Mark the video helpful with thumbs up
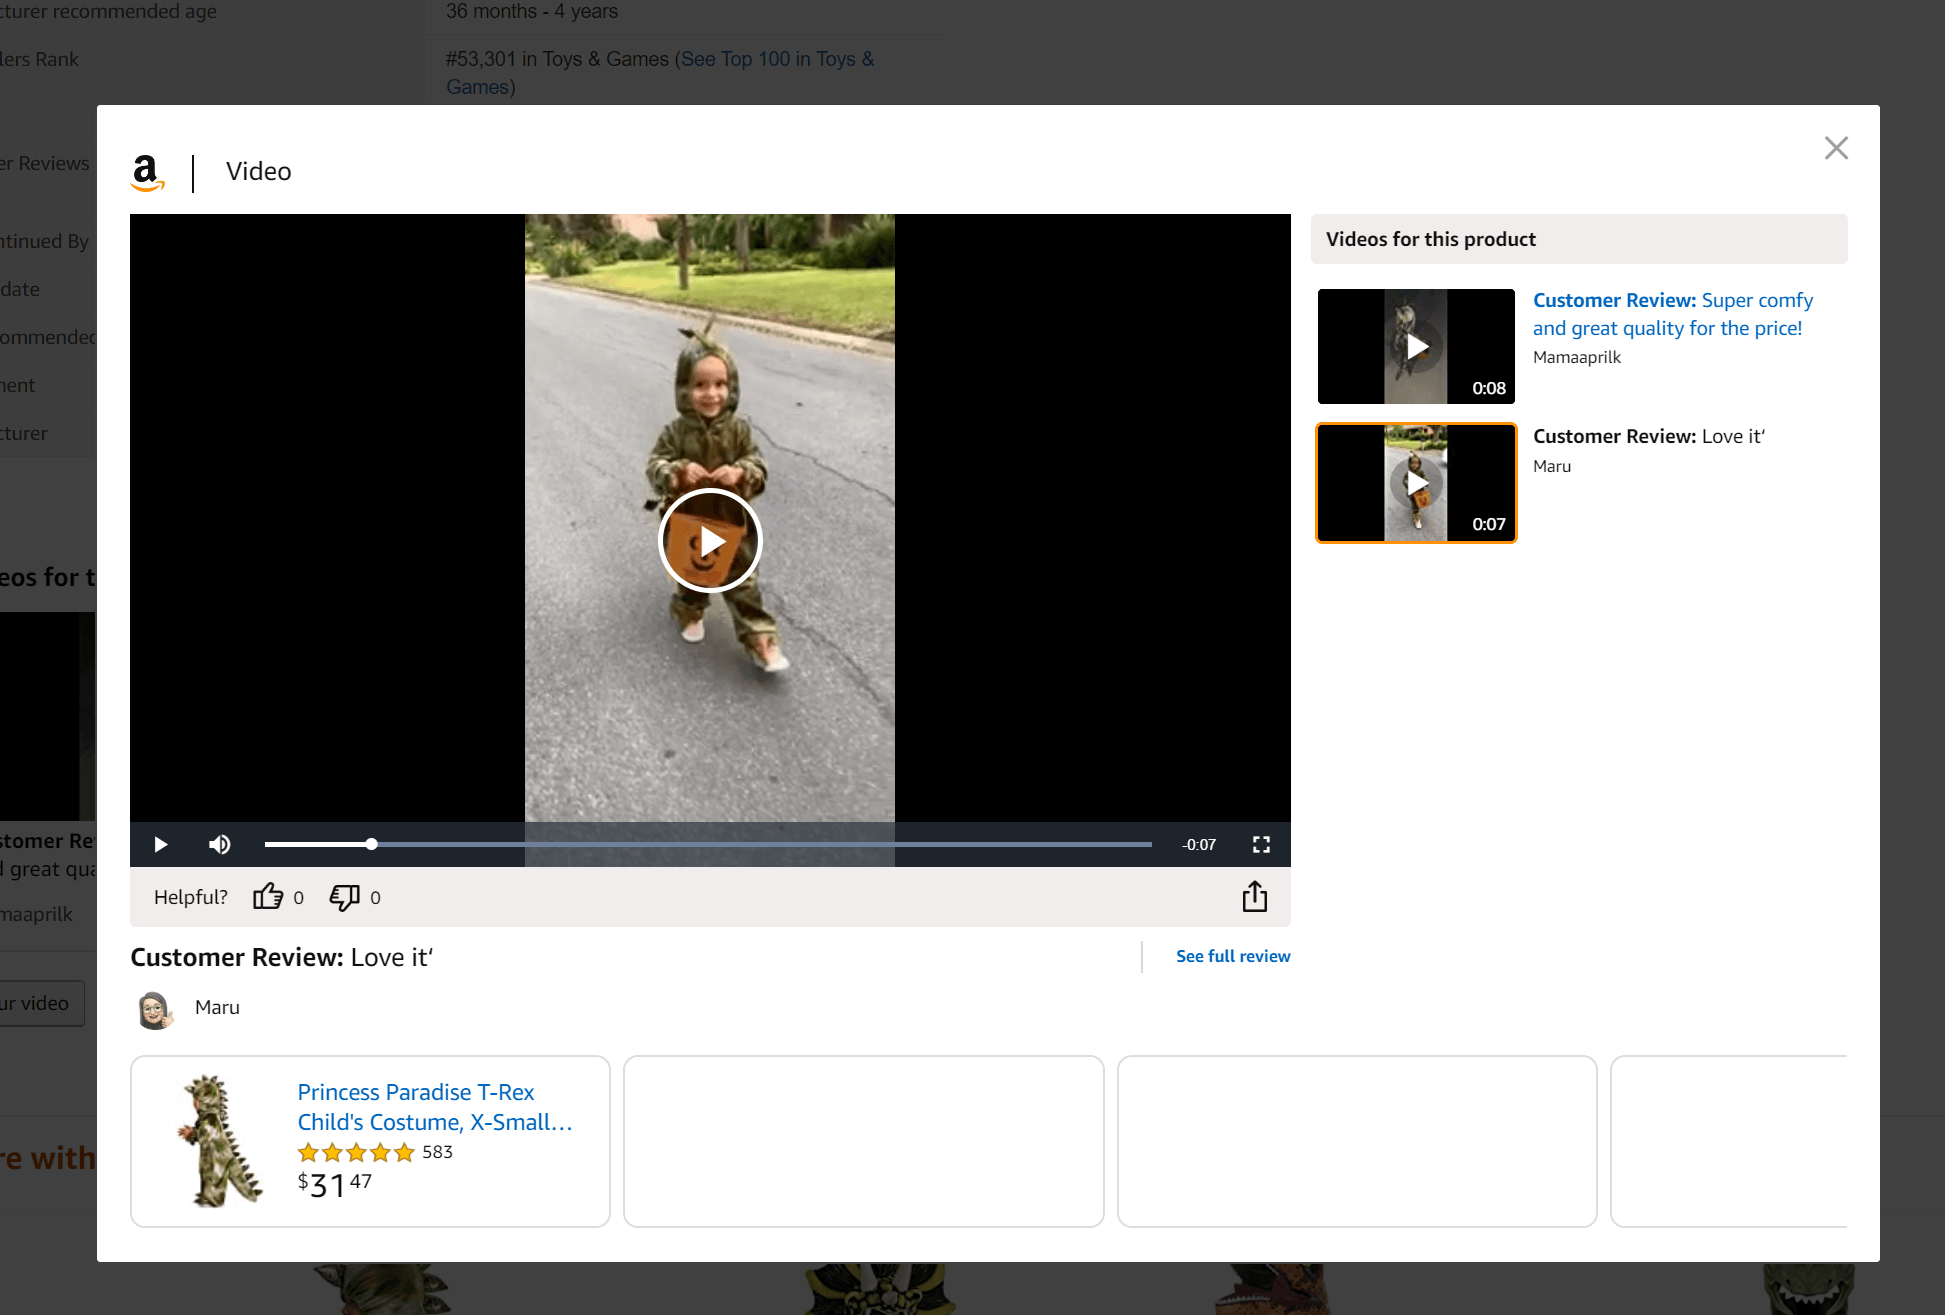Image resolution: width=1945 pixels, height=1315 pixels. pos(268,897)
